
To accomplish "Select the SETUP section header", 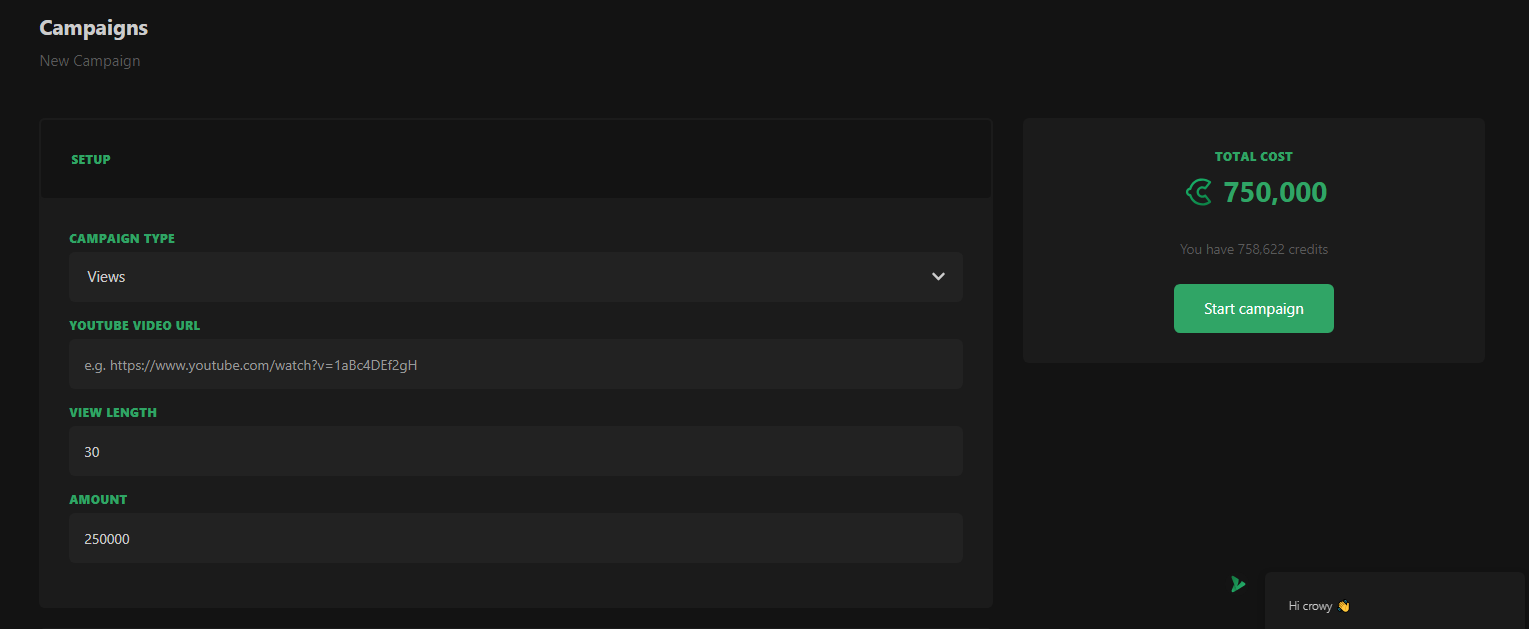I will click(x=91, y=160).
